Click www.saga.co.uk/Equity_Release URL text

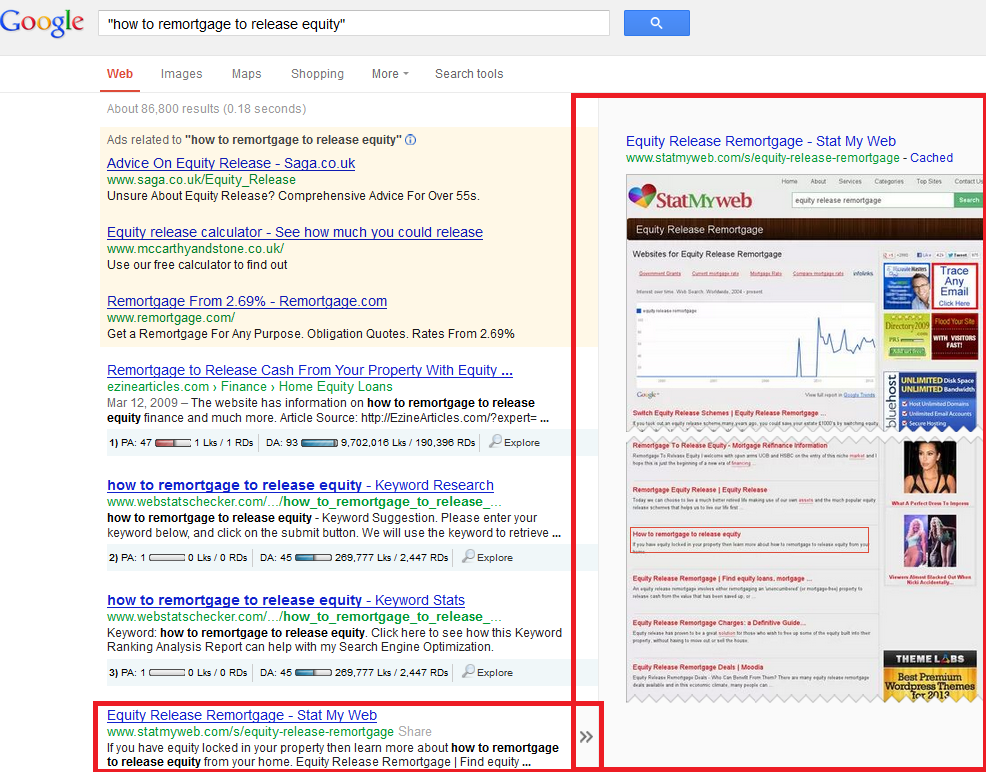coord(201,180)
